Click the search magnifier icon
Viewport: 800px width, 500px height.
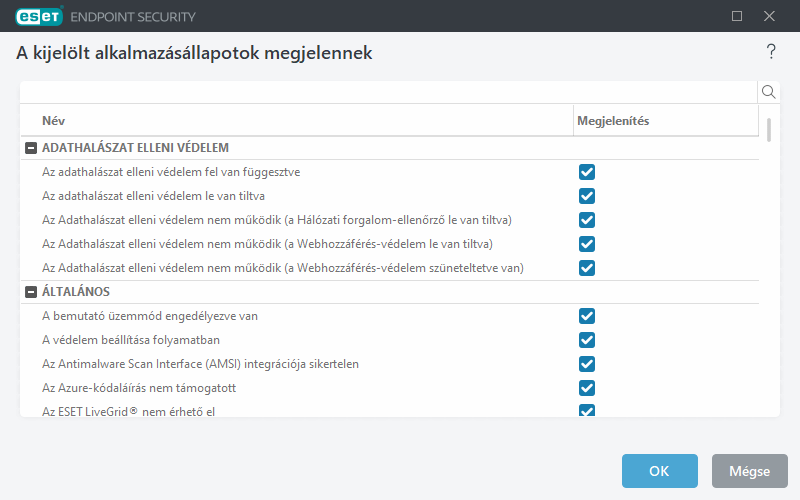coord(769,92)
